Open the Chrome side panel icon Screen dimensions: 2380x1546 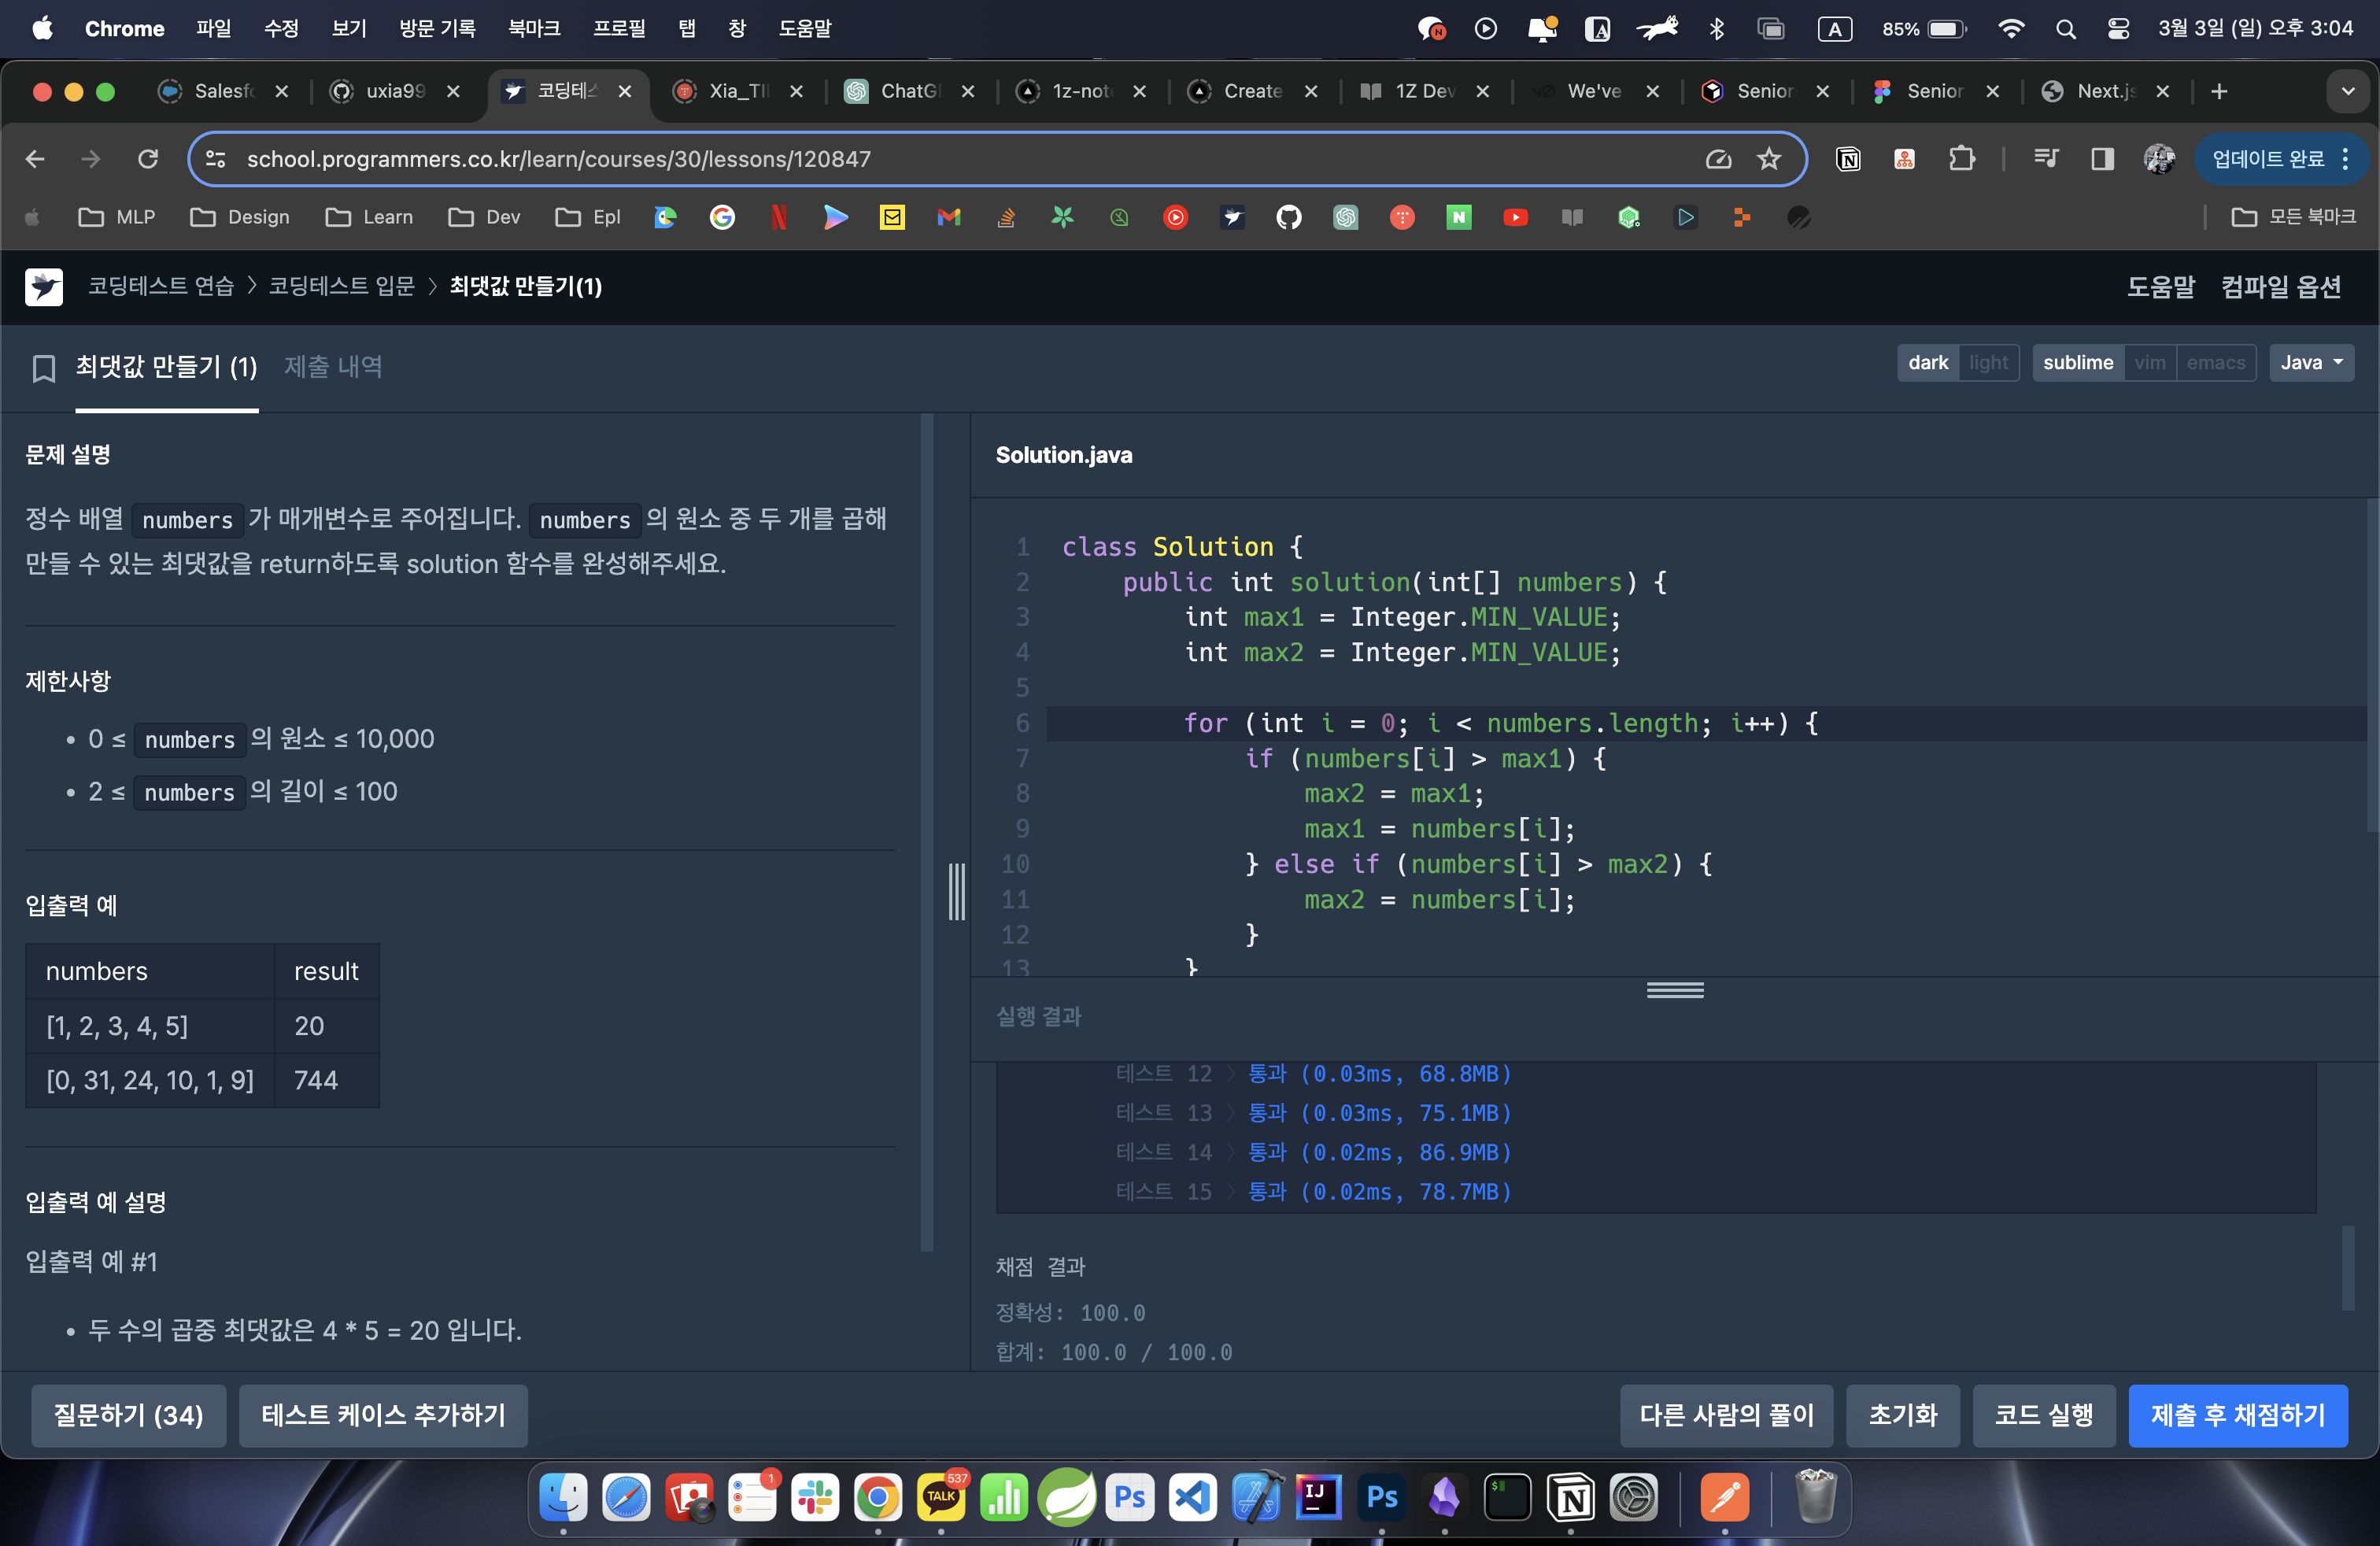2102,159
